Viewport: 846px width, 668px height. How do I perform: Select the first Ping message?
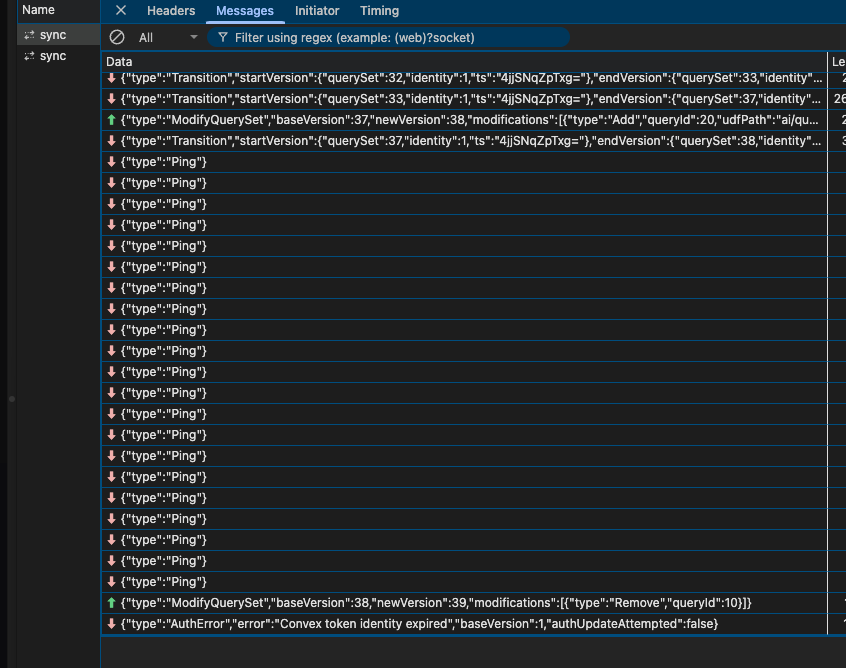[464, 162]
